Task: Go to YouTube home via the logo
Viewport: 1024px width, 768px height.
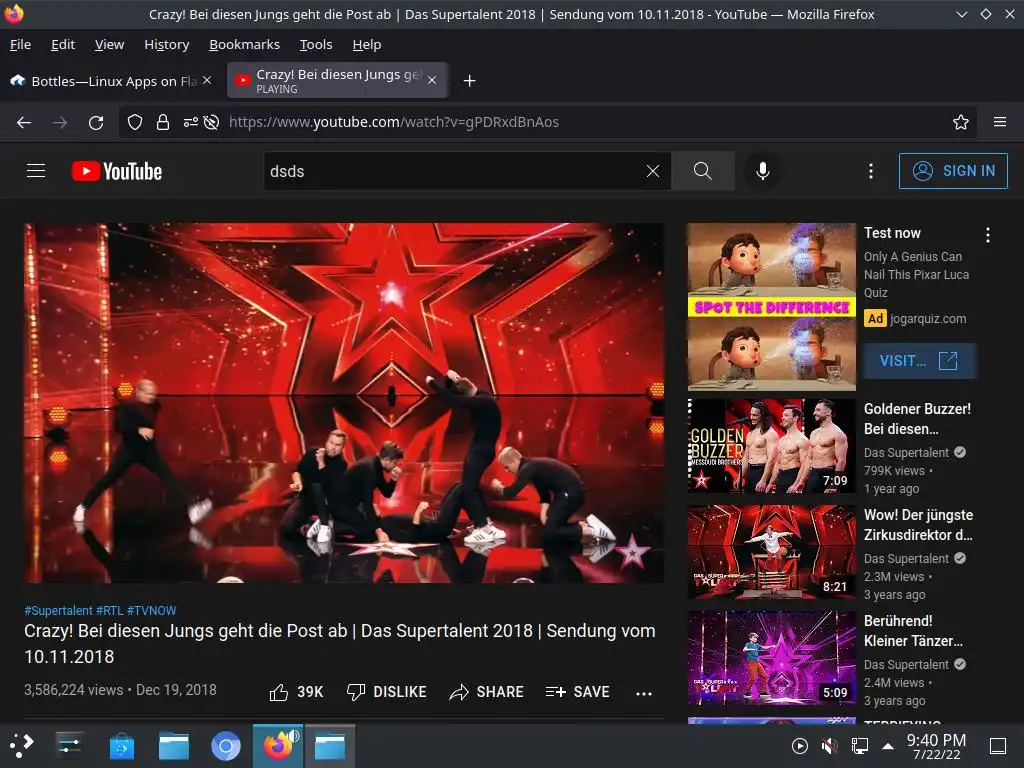Action: coord(117,171)
